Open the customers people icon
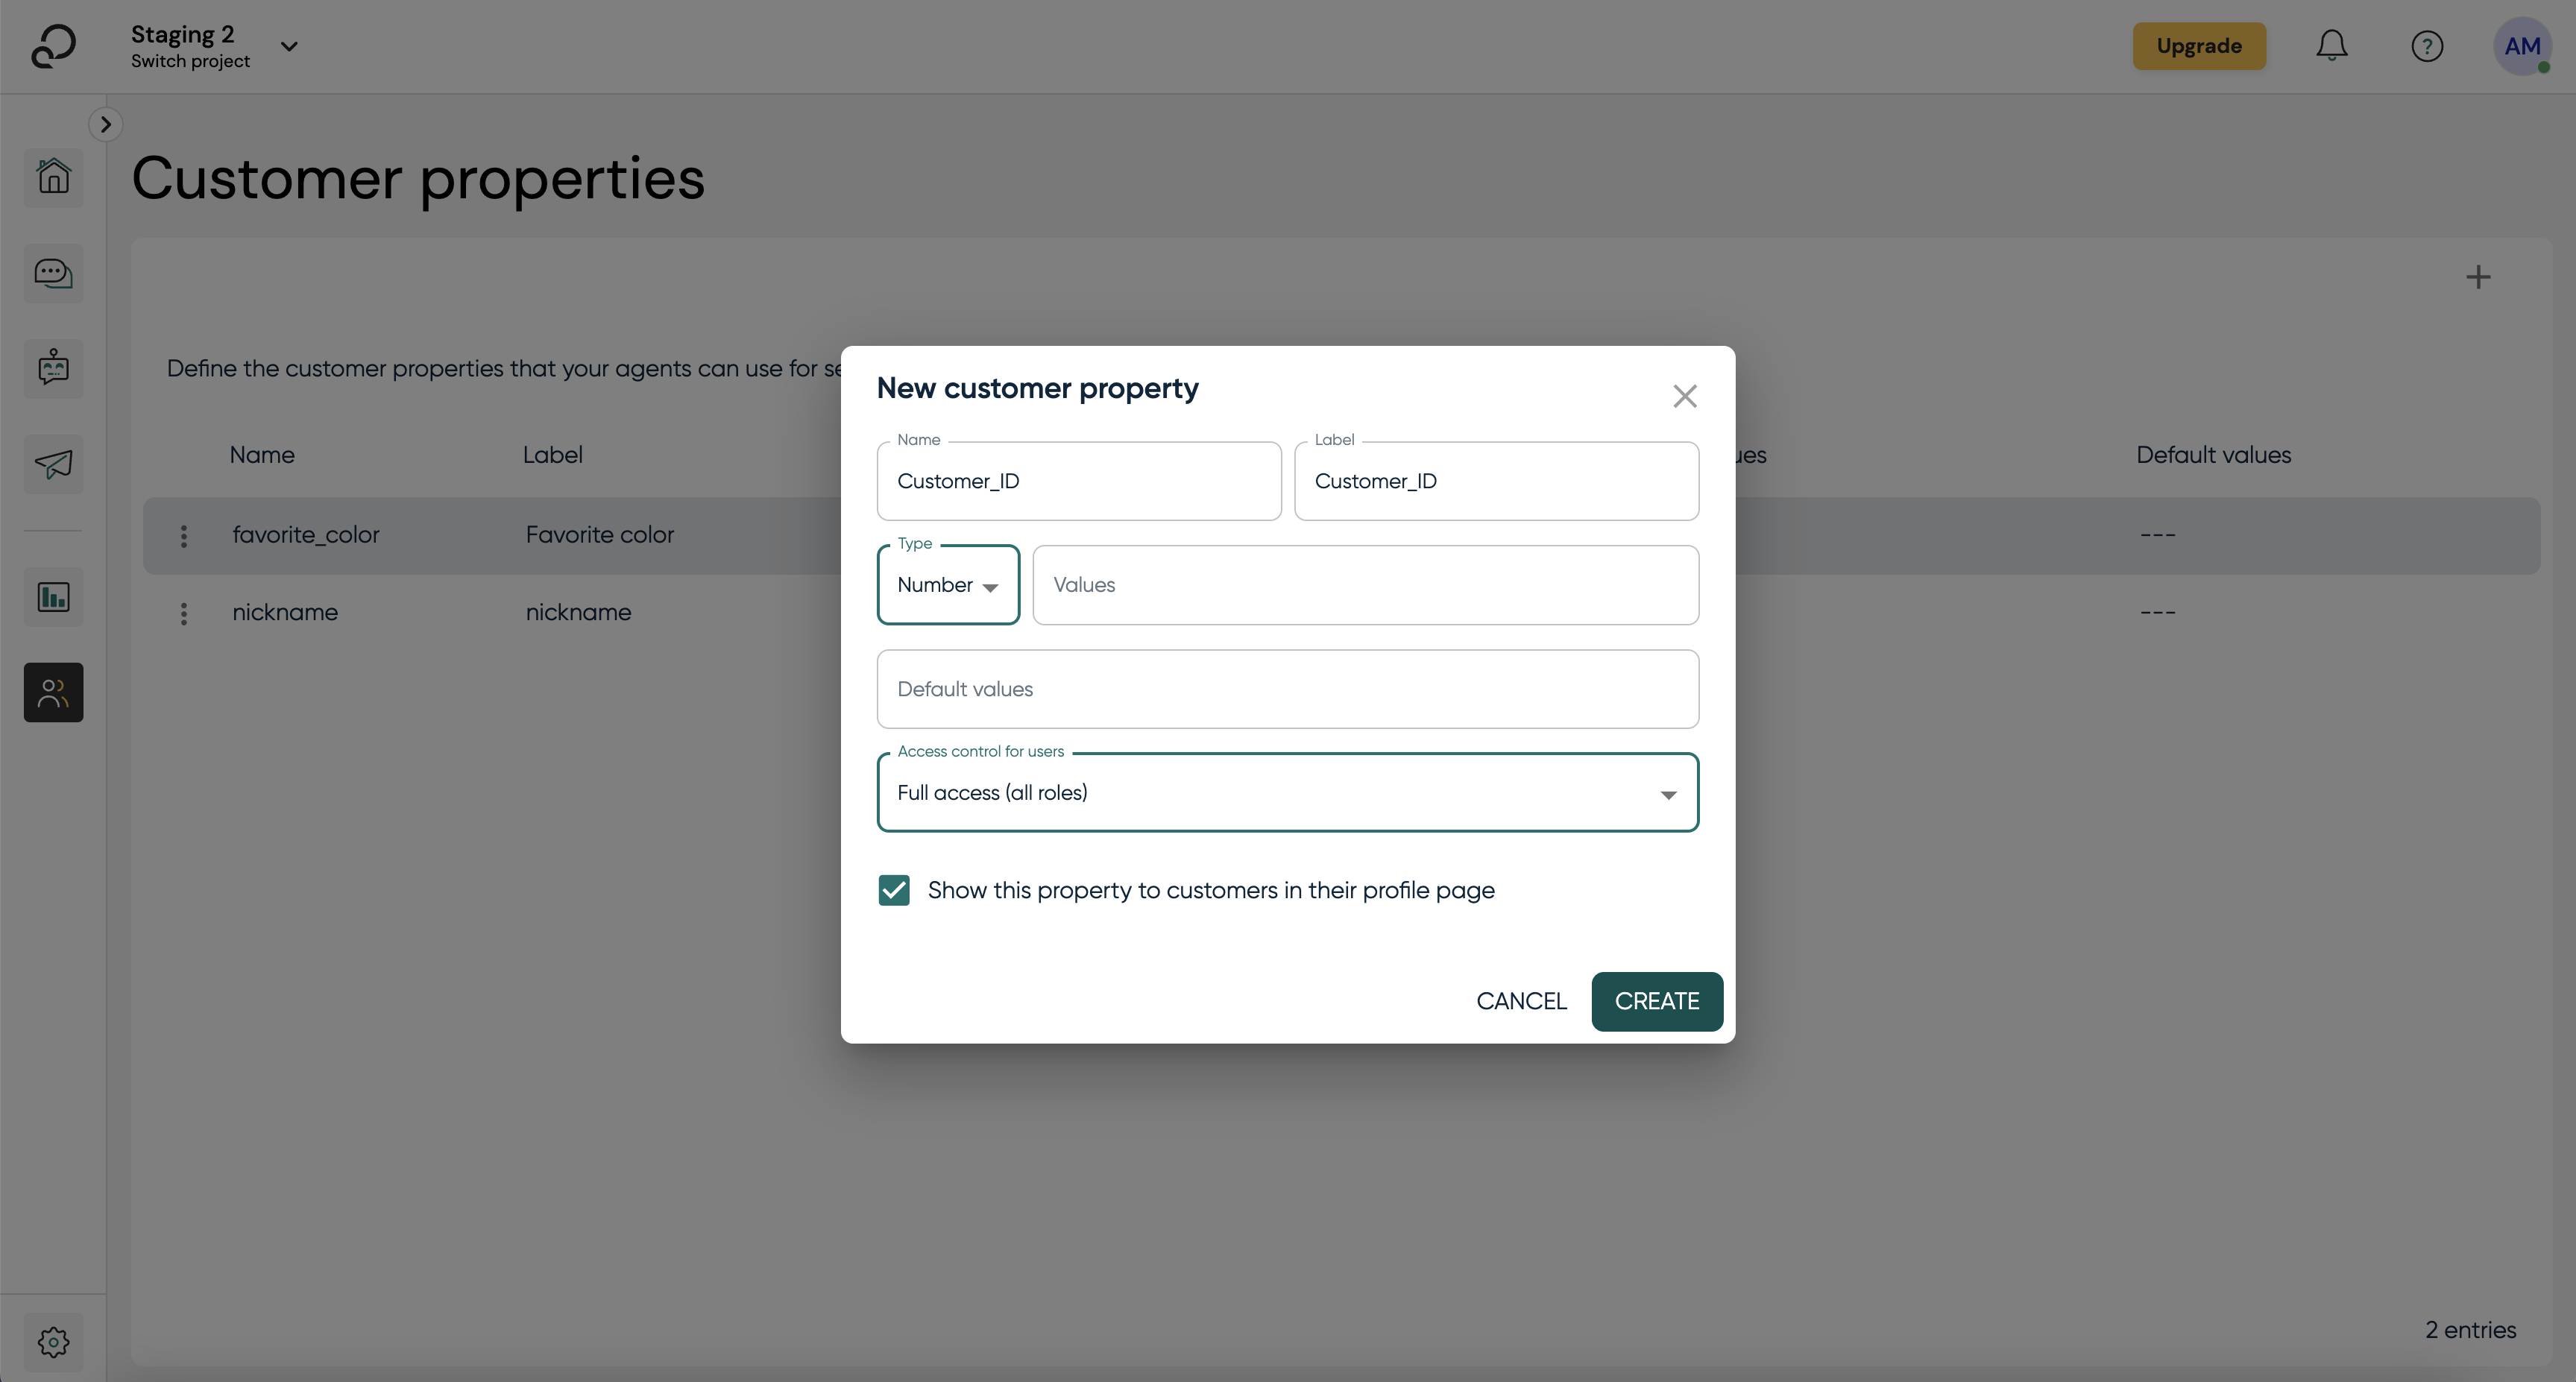Viewport: 2576px width, 1382px height. tap(54, 692)
